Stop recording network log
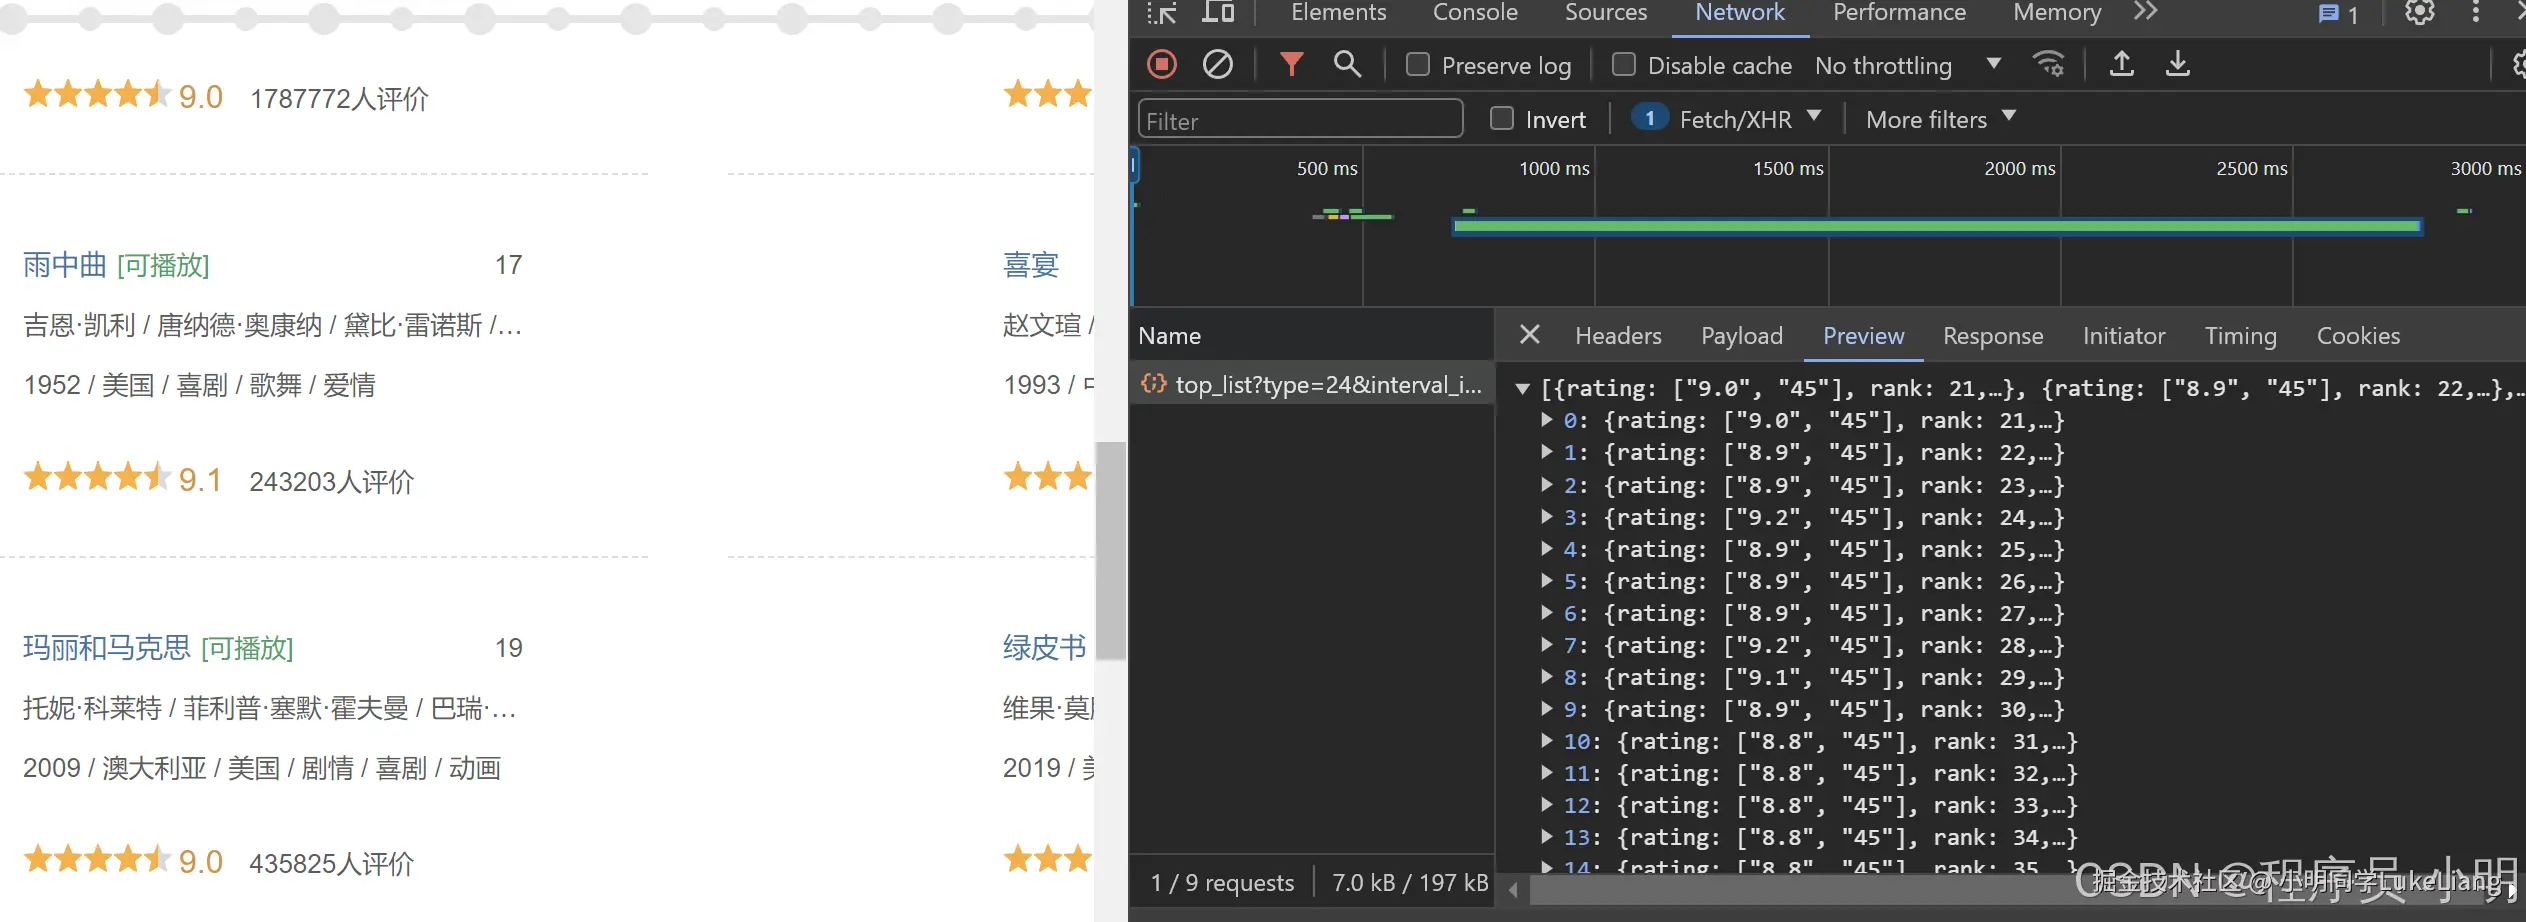 1161,65
